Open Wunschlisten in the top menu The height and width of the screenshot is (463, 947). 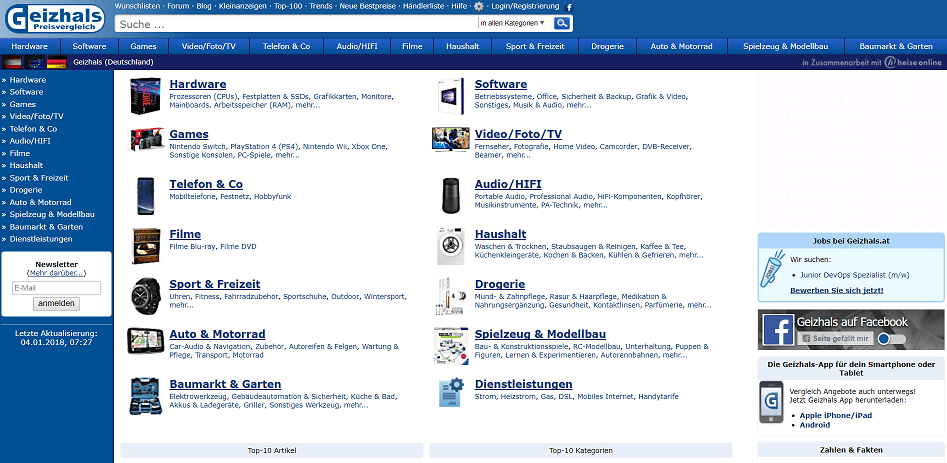(137, 6)
